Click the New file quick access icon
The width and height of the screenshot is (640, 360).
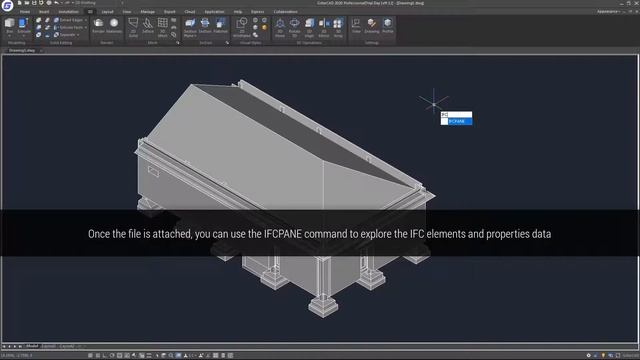tap(19, 3)
